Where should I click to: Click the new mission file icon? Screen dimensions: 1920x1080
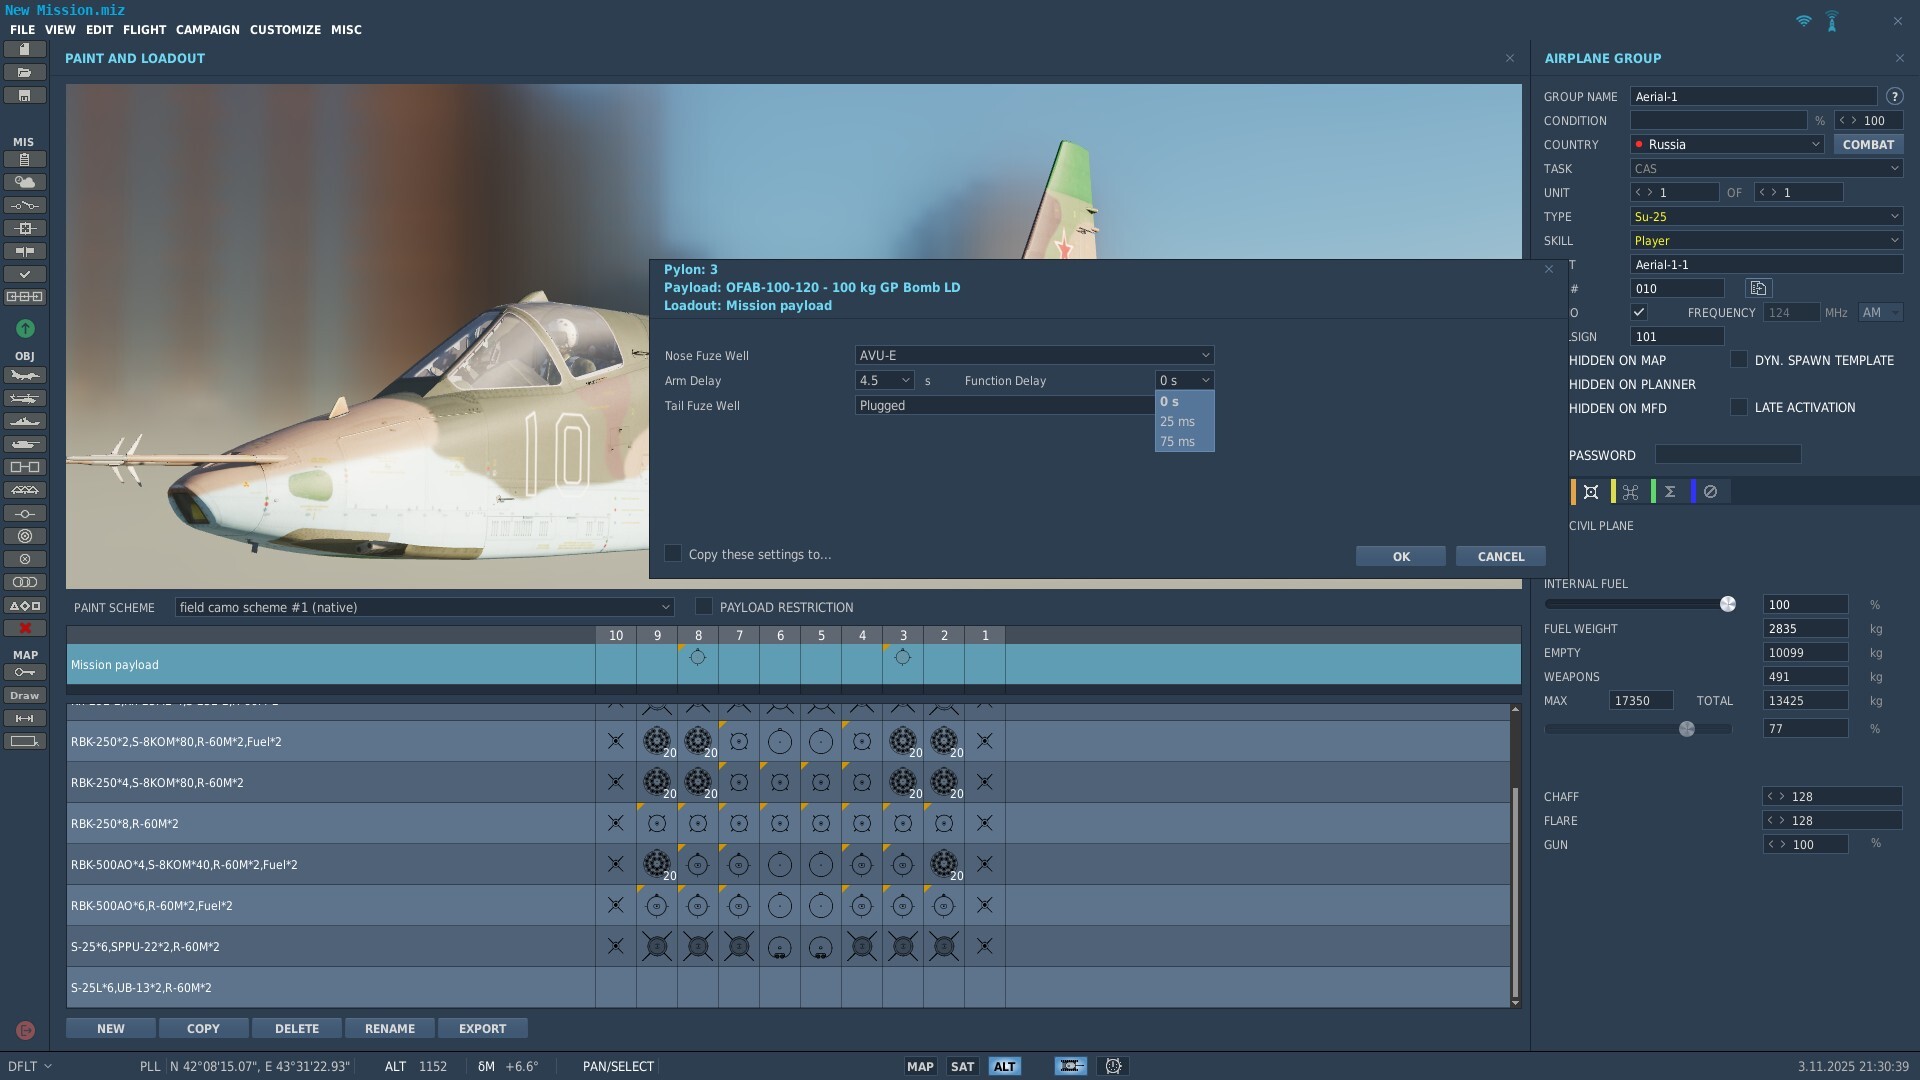pyautogui.click(x=25, y=49)
